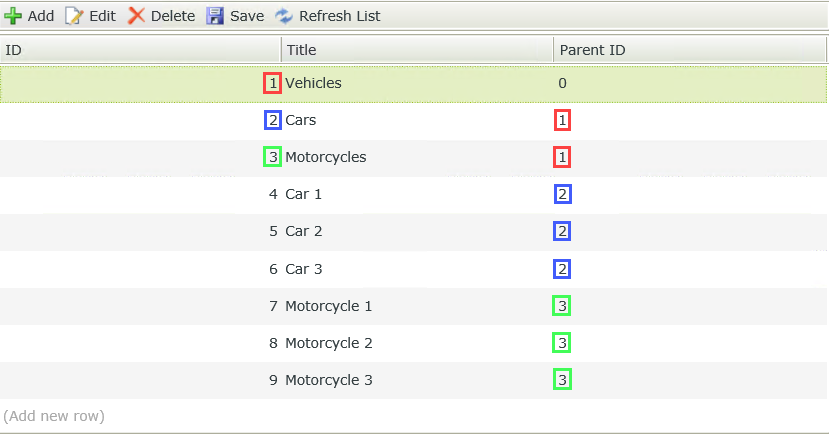Viewport: 829px width, 438px height.
Task: Click the Car 2 row title
Action: 303,231
